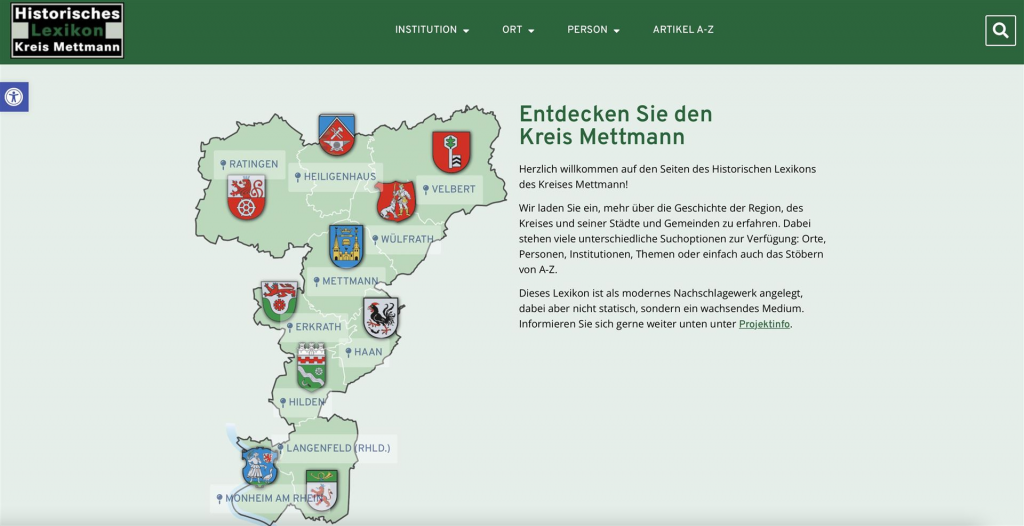Viewport: 1024px width, 526px height.
Task: Select the Mettmann blue and gold crest
Action: tap(346, 246)
